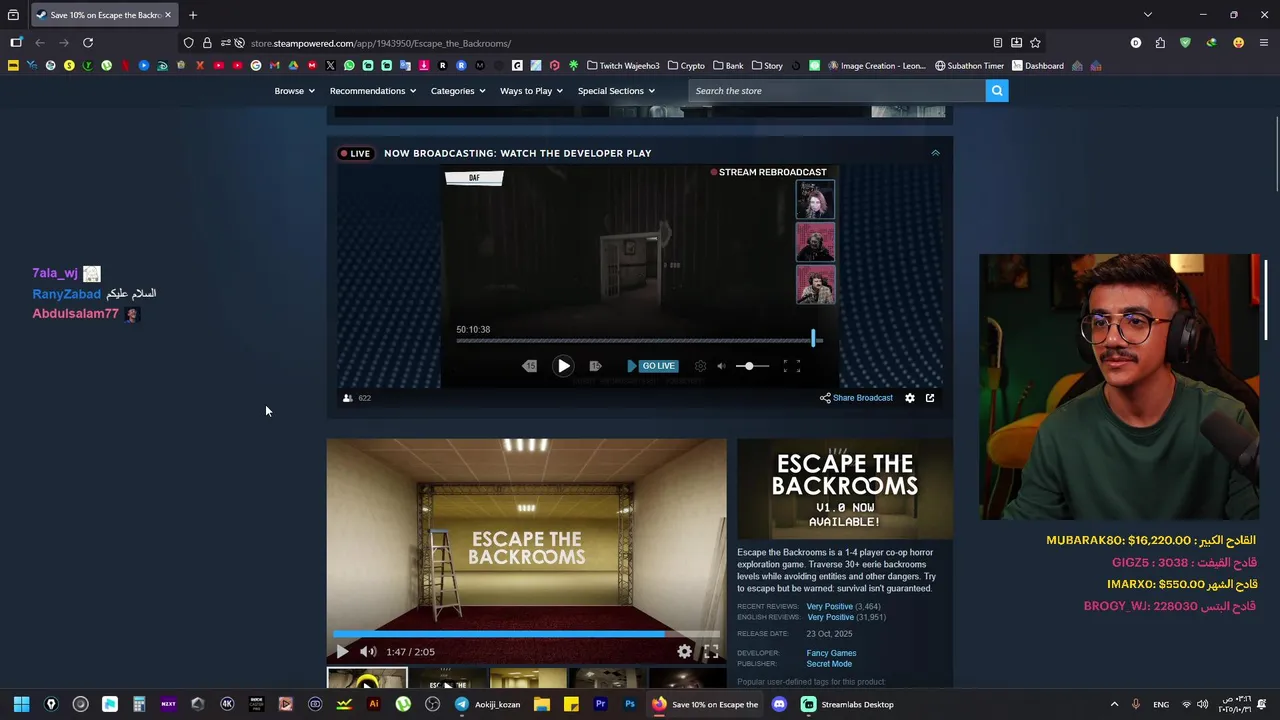The image size is (1280, 720).
Task: Open English reviews Very Positive link
Action: pyautogui.click(x=830, y=617)
